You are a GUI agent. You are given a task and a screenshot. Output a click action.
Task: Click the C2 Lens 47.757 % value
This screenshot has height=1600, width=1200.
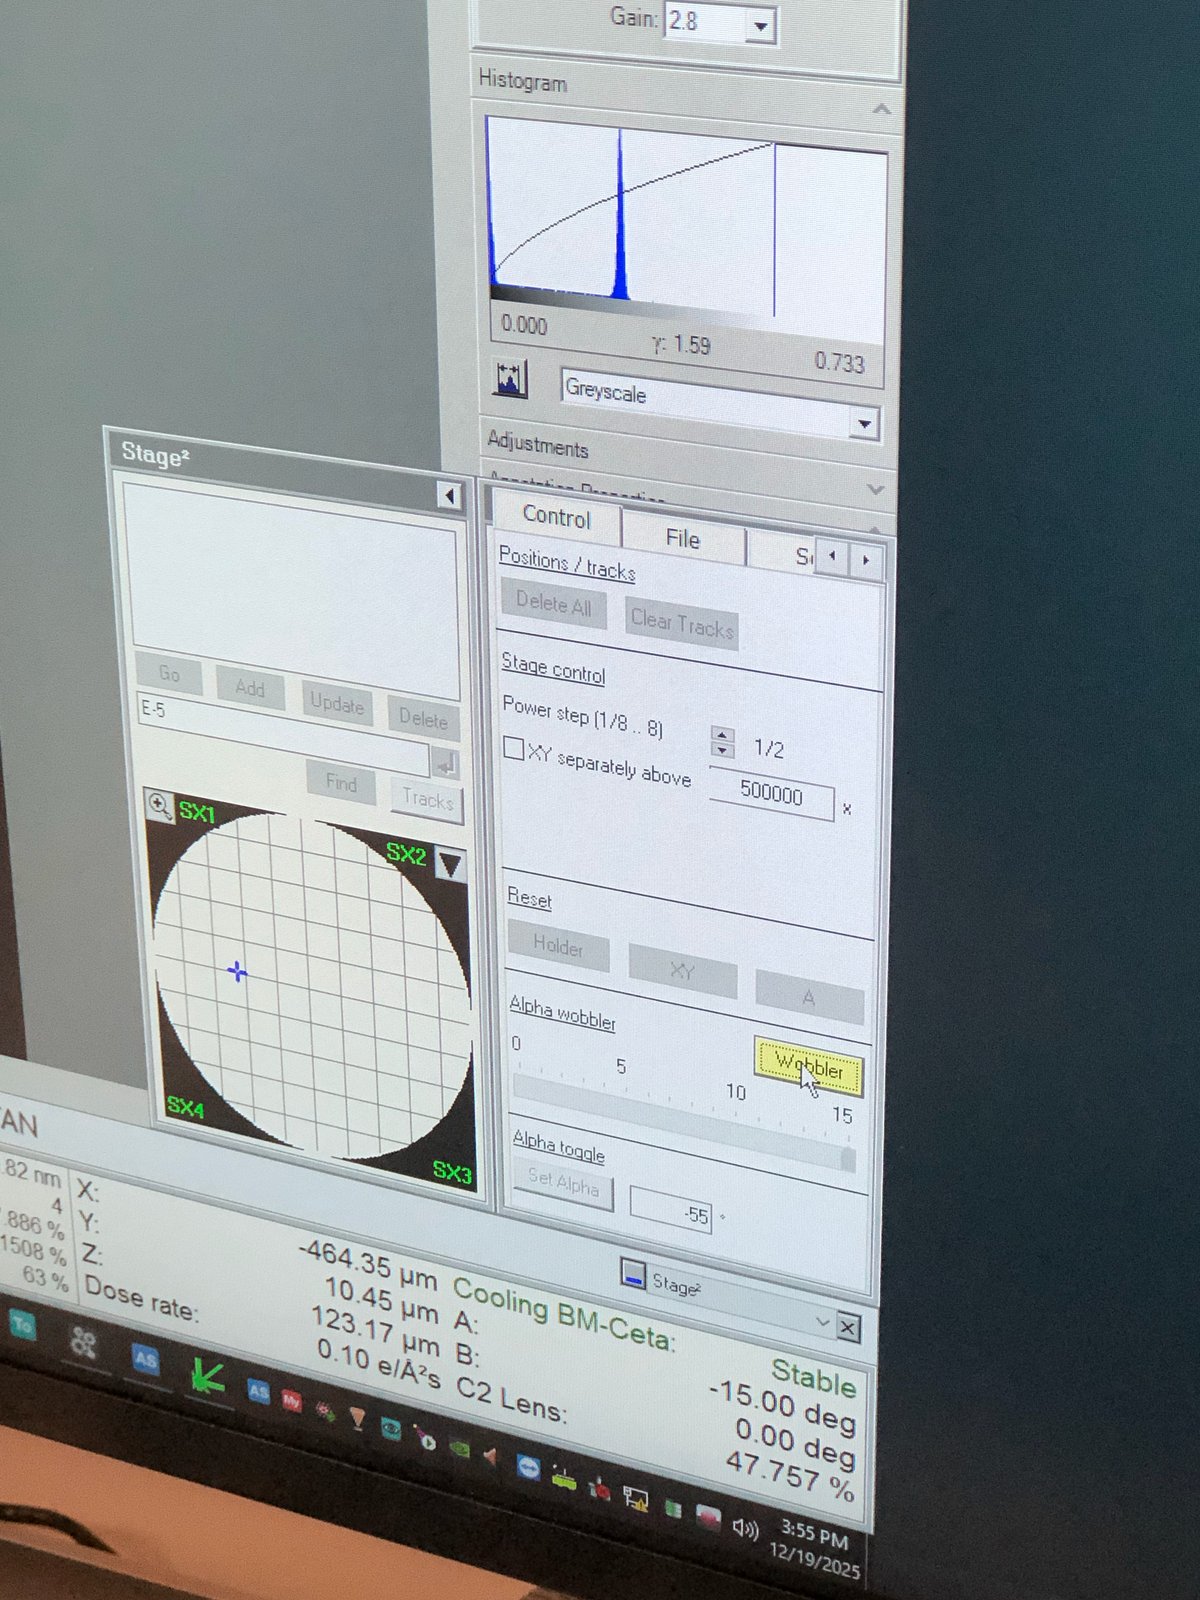789,1478
